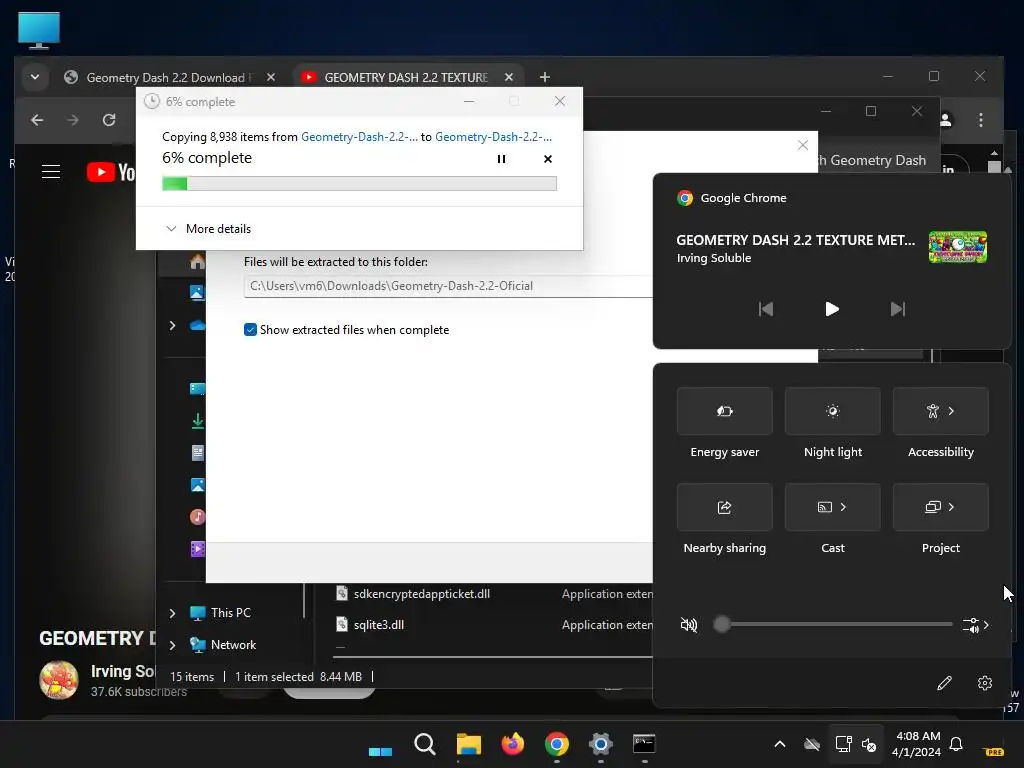
Task: Open Irving Soluble channel avatar
Action: coord(59,680)
